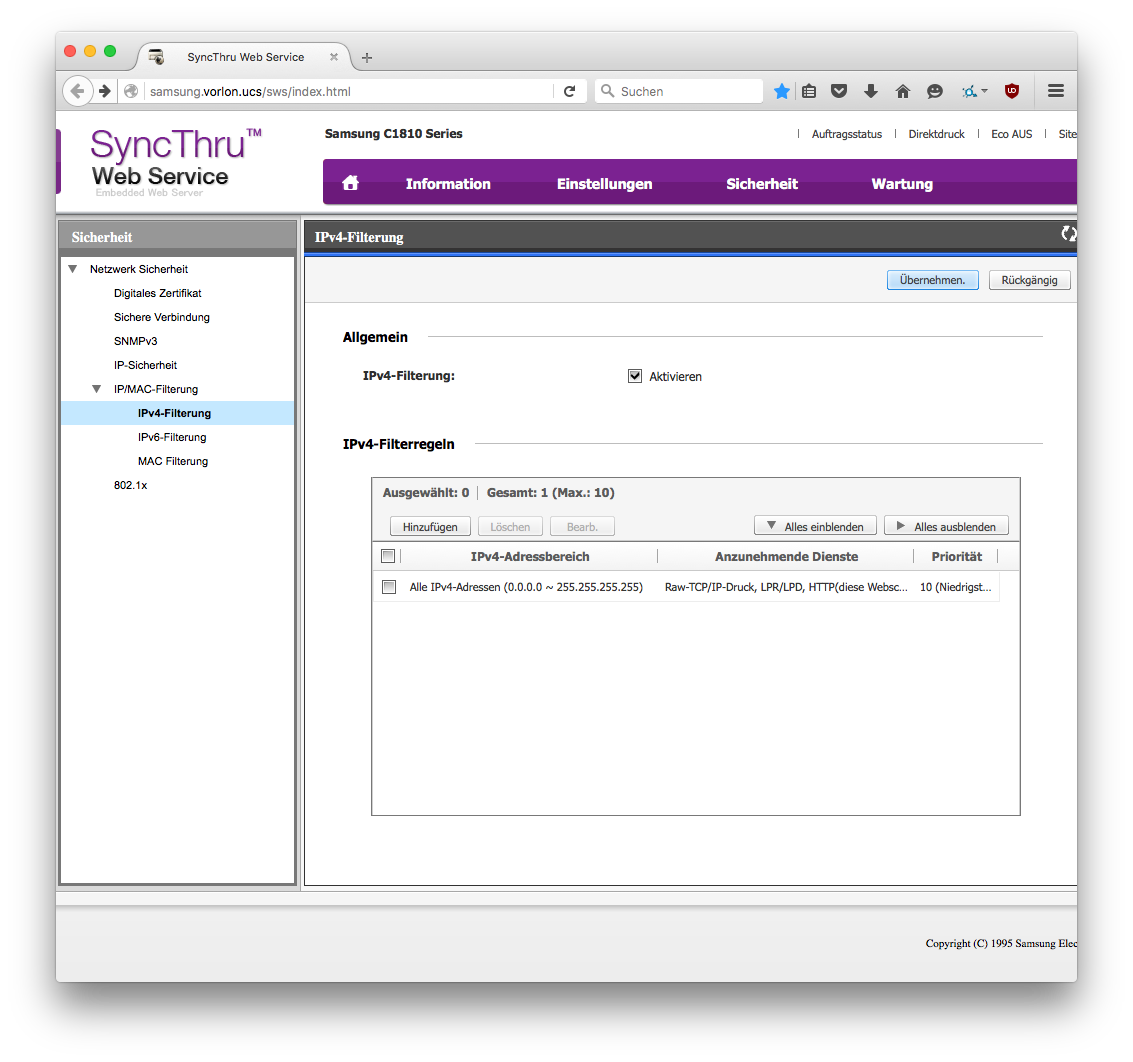Collapse the Netzwerk Sicherheit tree node
Viewport: 1133px width, 1062px height.
pos(72,269)
